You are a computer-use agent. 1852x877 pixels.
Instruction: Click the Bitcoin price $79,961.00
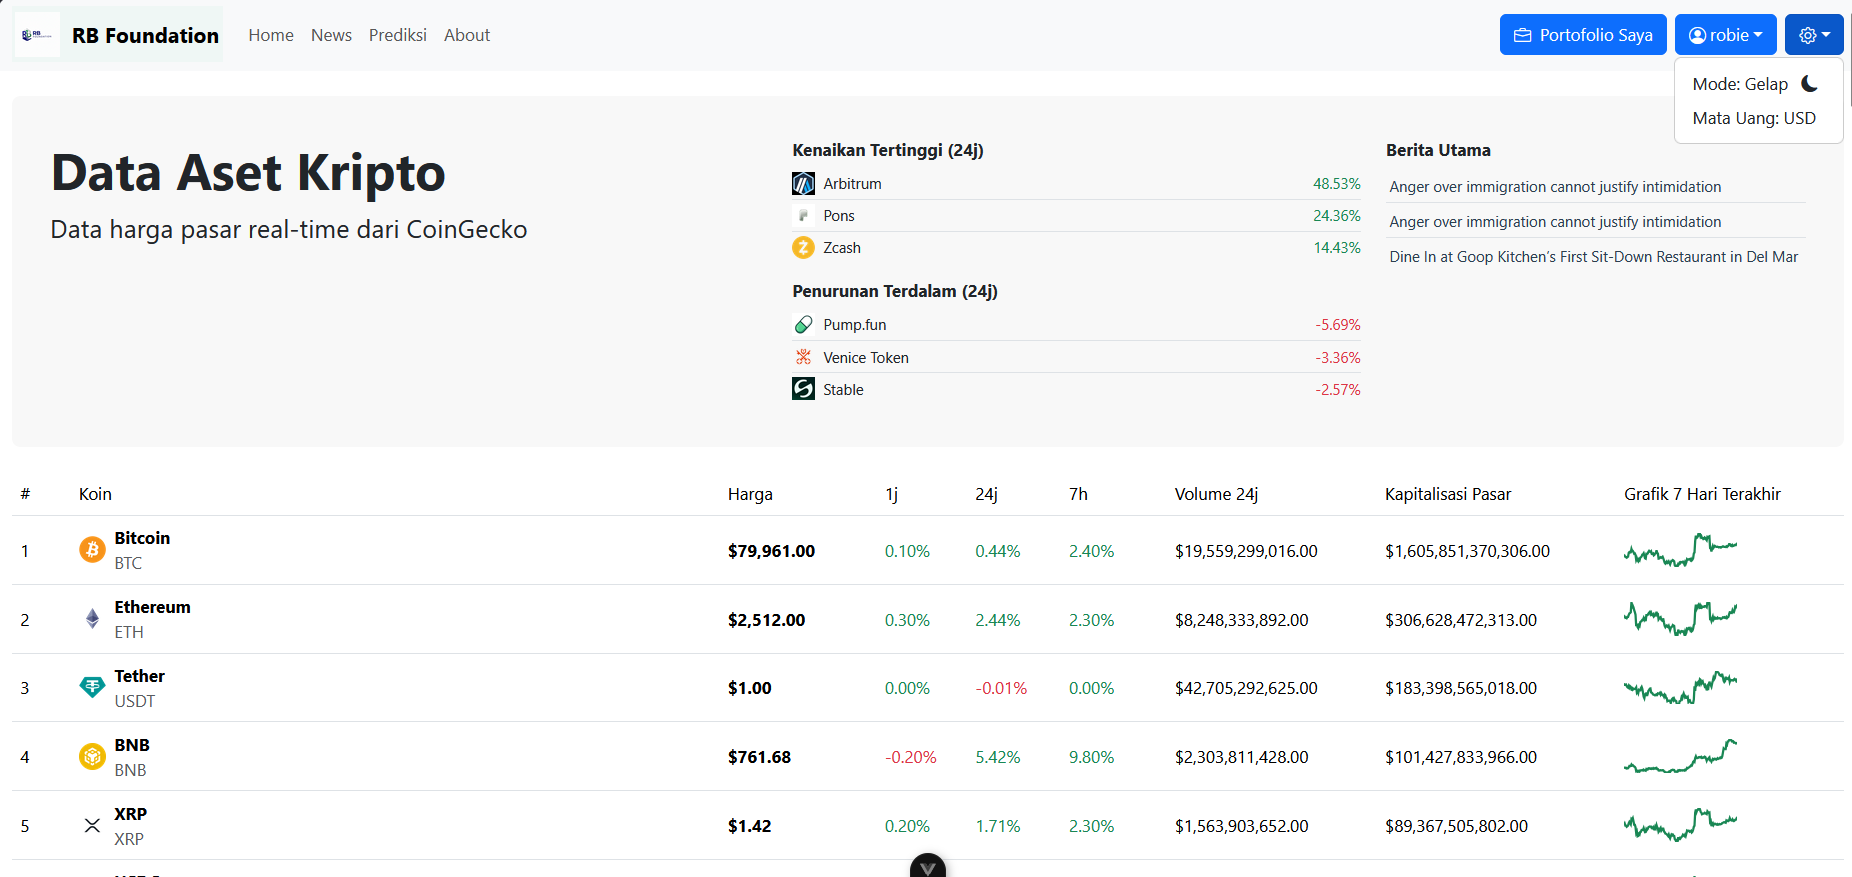point(771,551)
